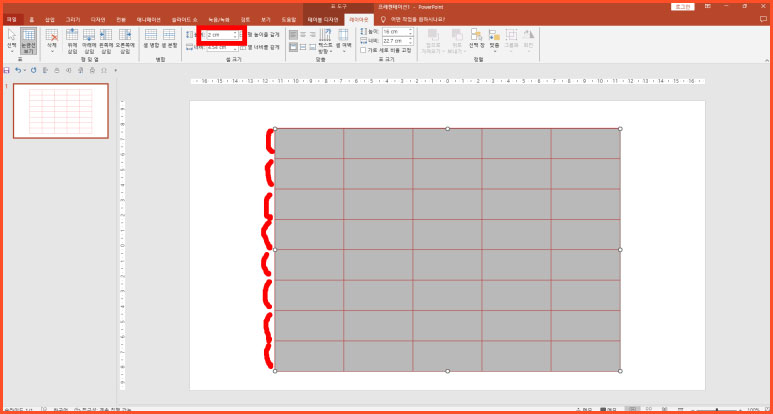Click Redo icon in quick access toolbar

pos(34,70)
